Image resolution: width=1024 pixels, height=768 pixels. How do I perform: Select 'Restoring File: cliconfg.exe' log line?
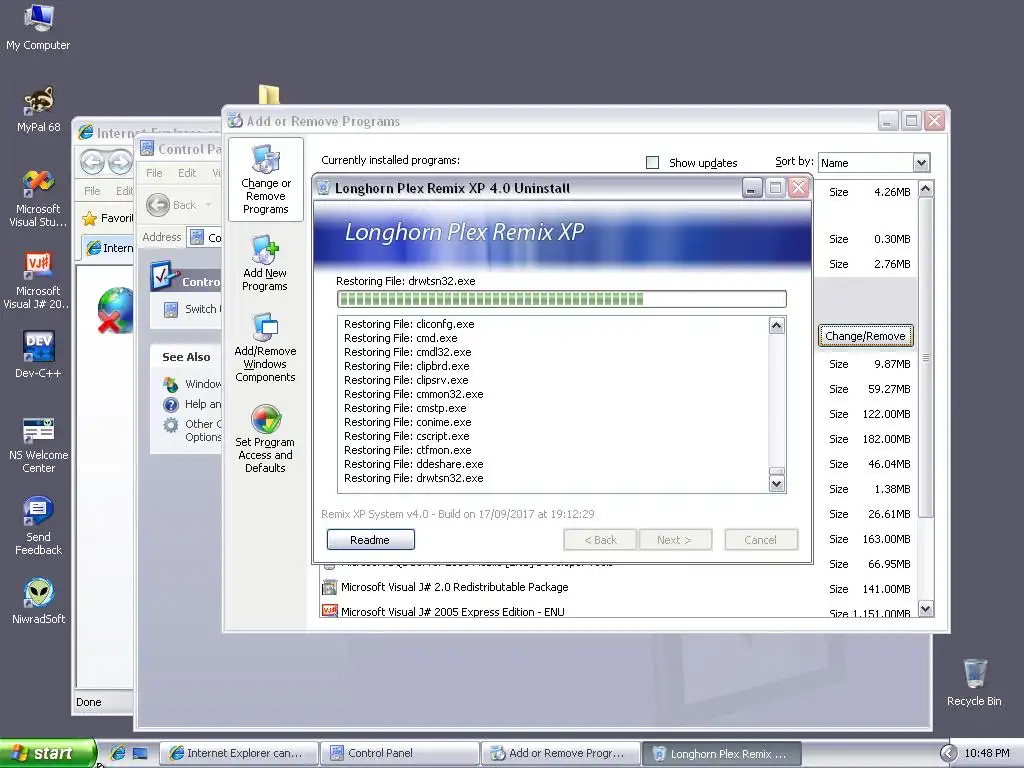(x=409, y=324)
